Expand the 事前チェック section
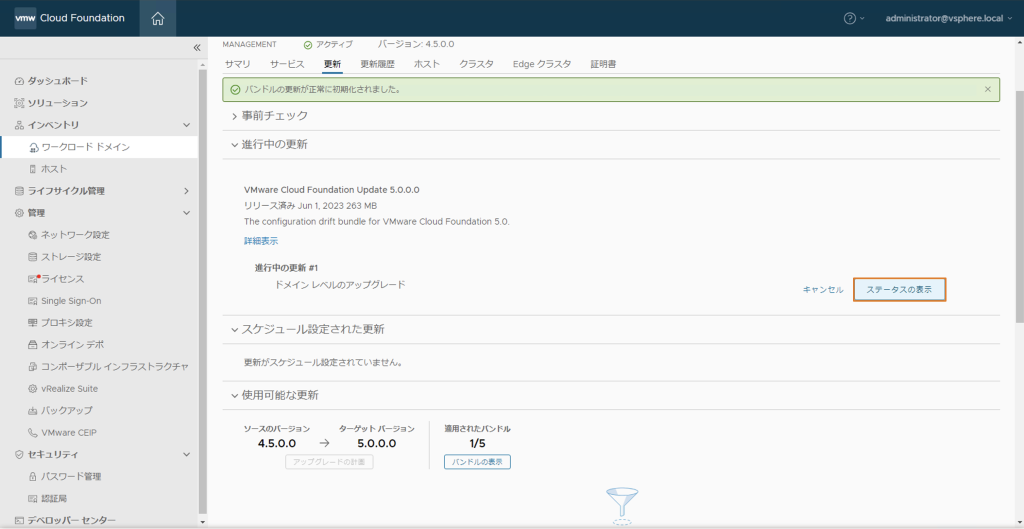This screenshot has height=529, width=1024. point(274,116)
